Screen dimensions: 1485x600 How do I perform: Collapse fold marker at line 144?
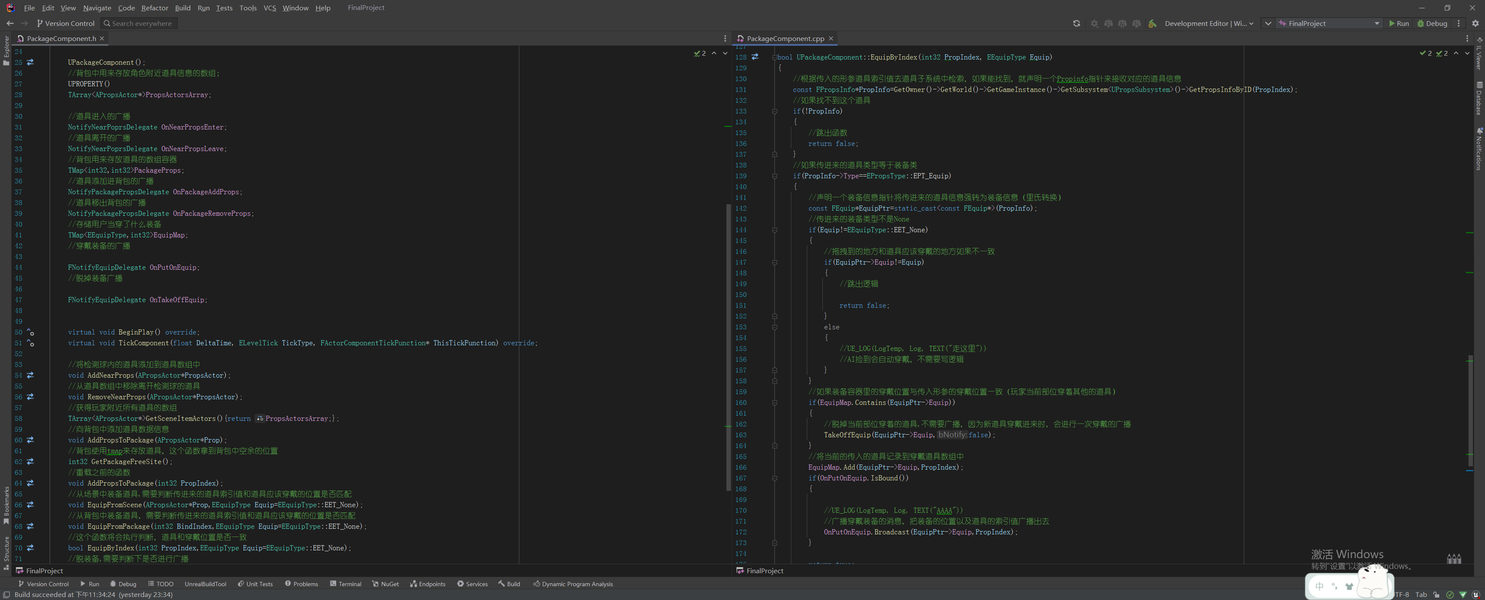pos(775,230)
